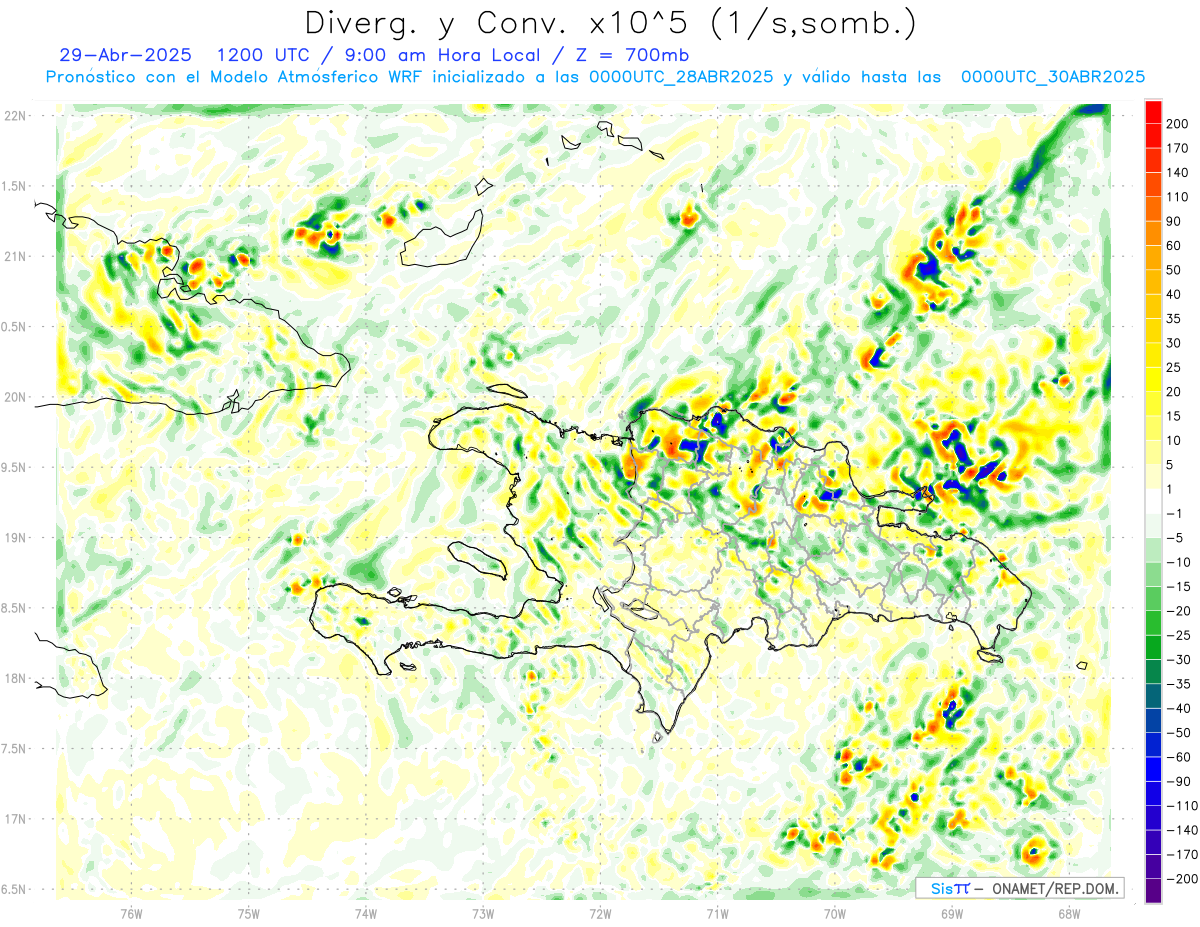Click the '72W' longitude label

(600, 914)
